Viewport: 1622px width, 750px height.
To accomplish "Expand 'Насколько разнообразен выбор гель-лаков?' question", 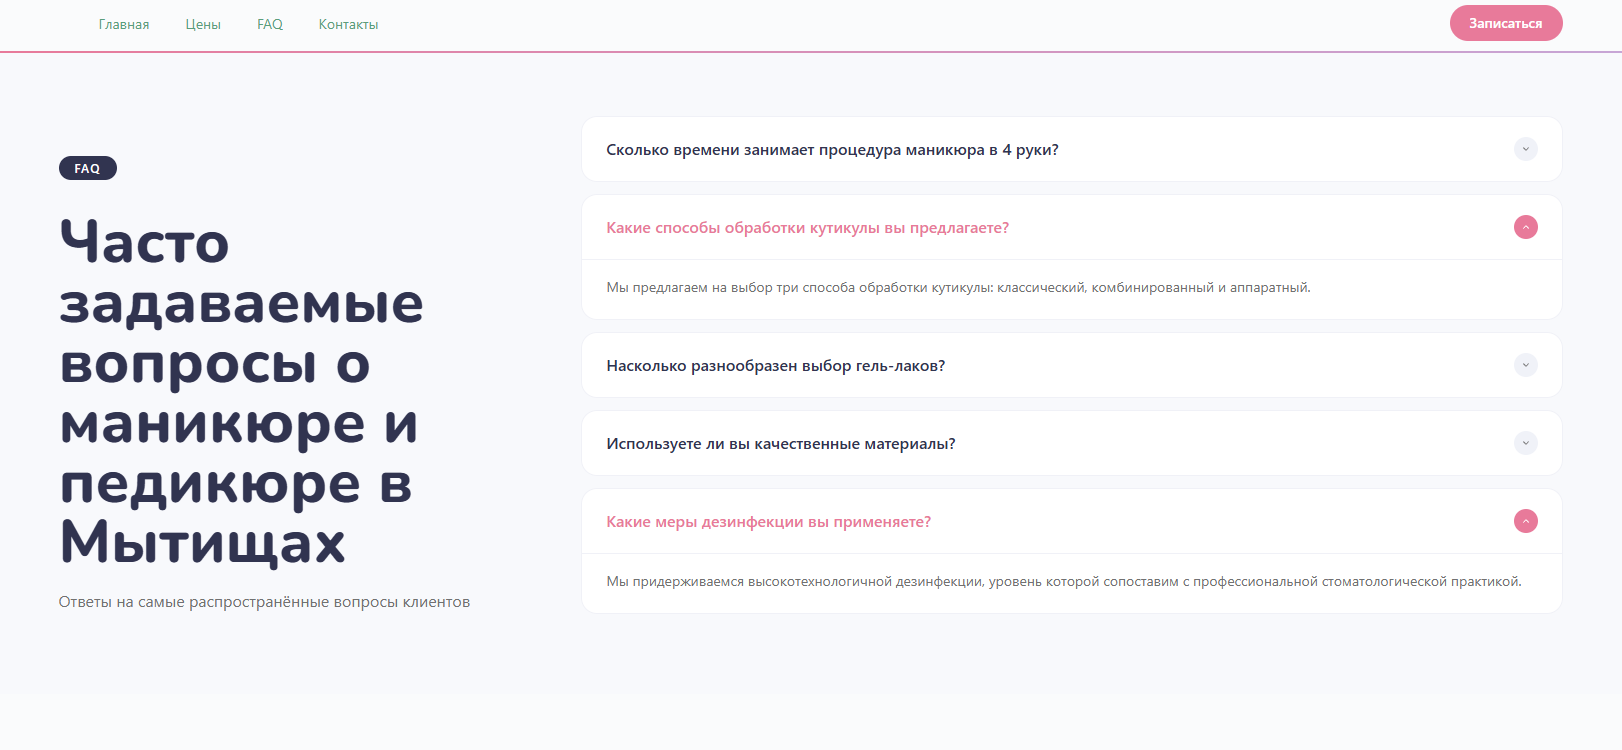I will (775, 366).
